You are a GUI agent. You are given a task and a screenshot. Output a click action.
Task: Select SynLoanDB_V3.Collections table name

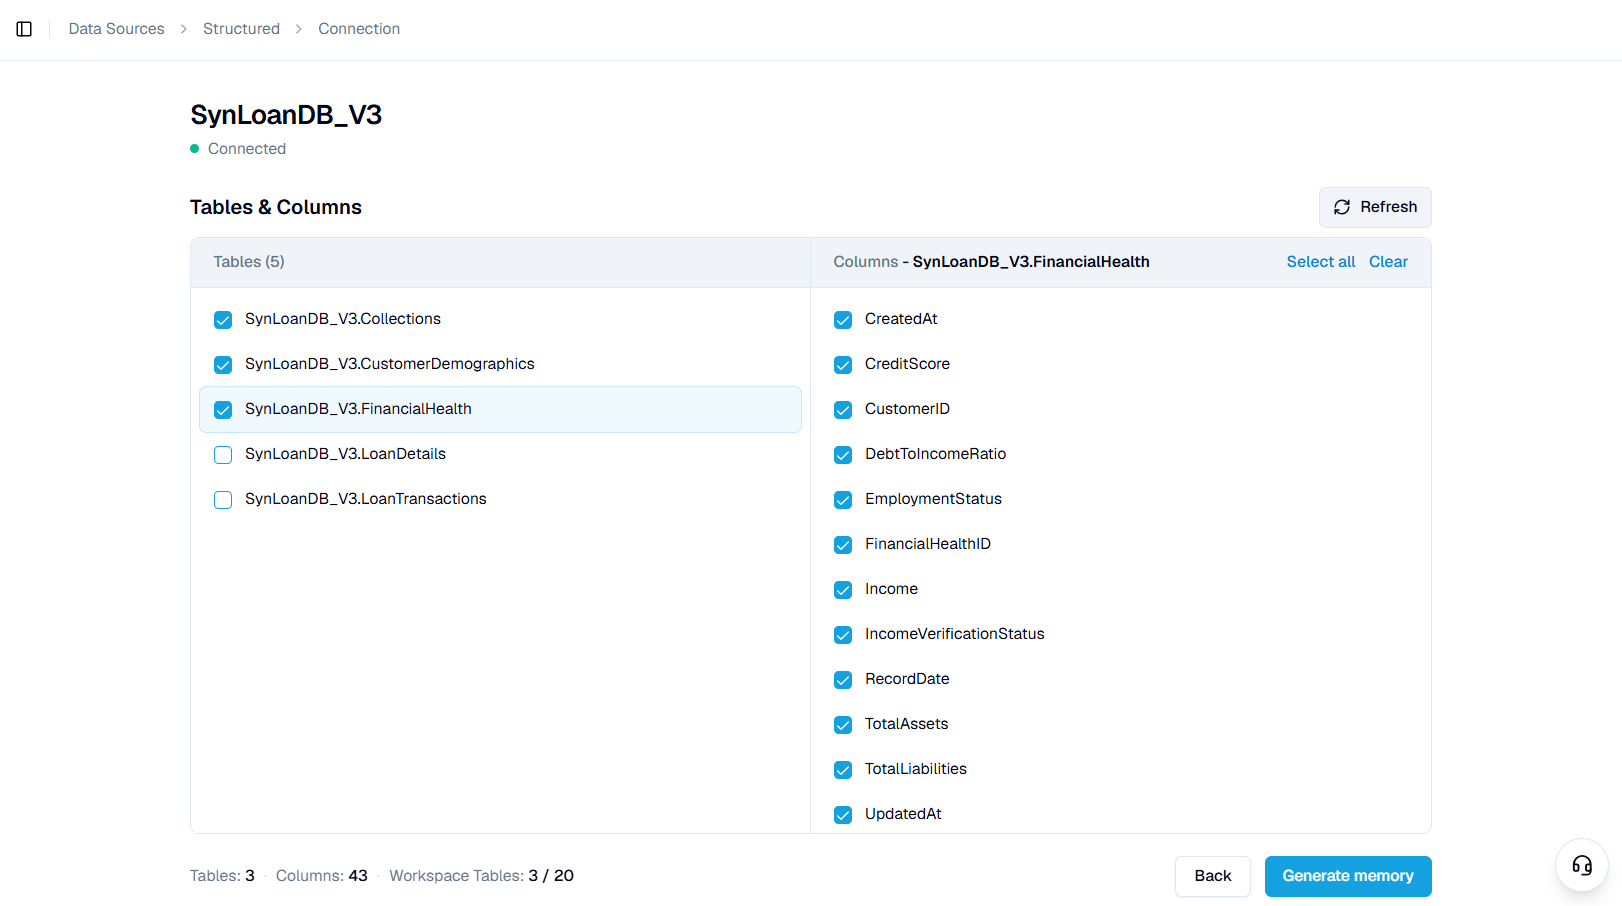(x=343, y=319)
